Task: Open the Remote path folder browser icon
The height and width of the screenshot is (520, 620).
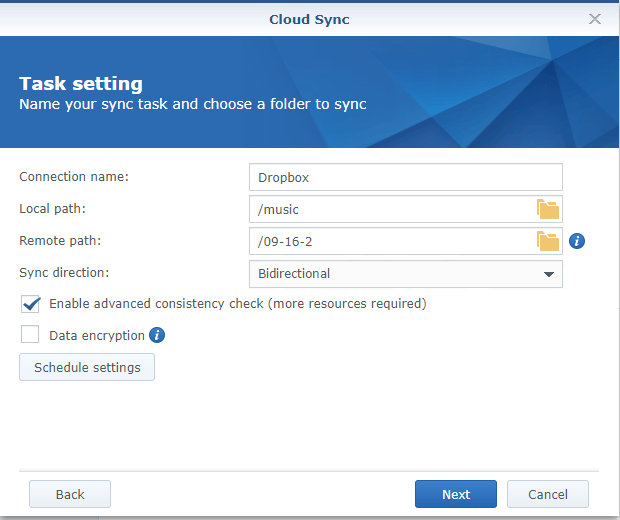Action: click(547, 241)
